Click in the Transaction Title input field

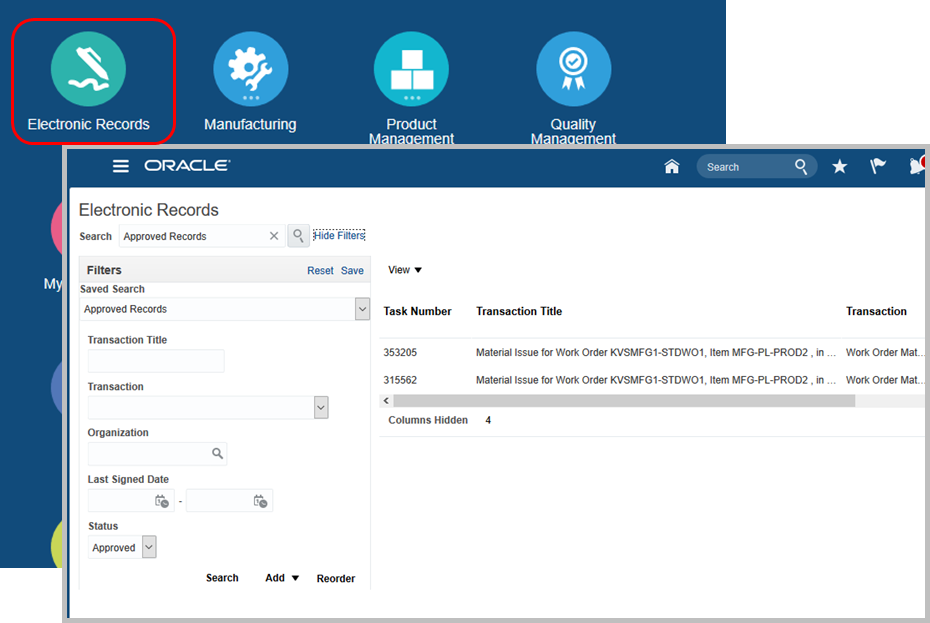coord(156,361)
